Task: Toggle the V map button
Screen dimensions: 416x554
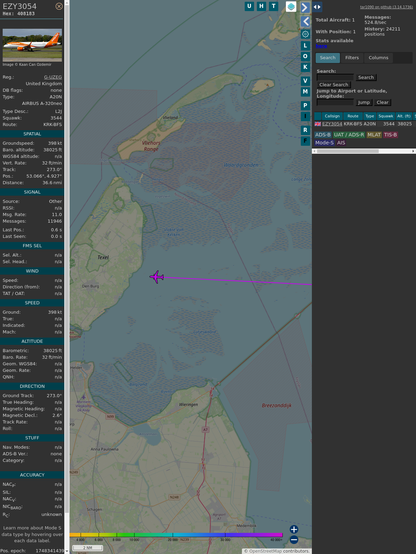Action: (x=305, y=81)
